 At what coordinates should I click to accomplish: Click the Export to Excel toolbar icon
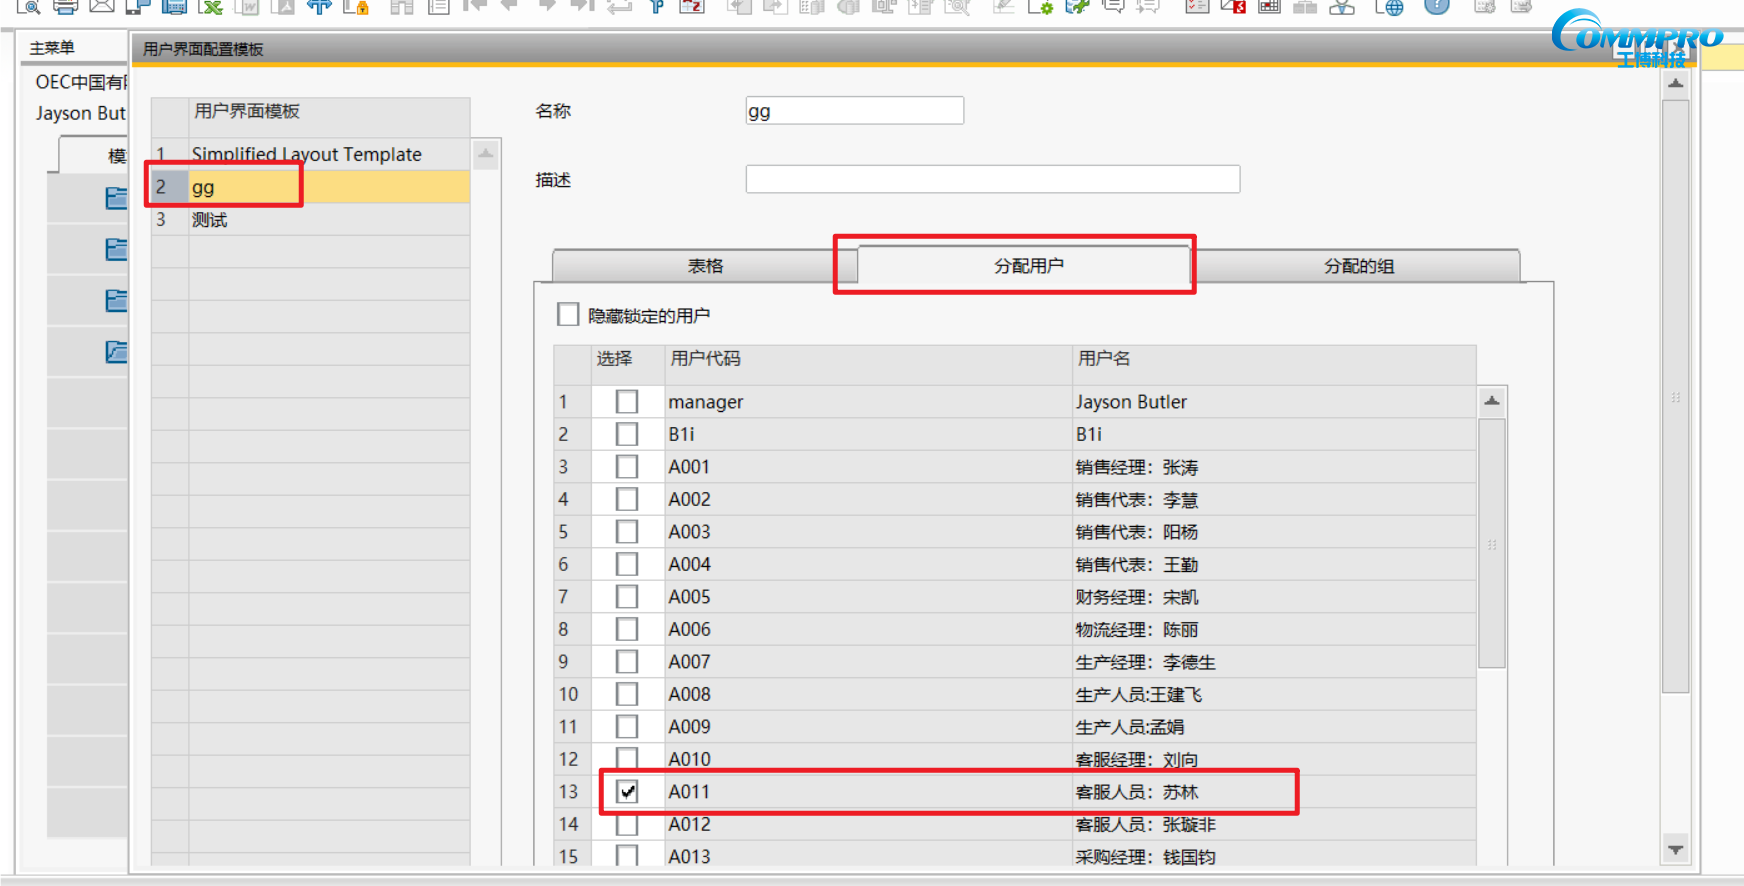coord(210,6)
